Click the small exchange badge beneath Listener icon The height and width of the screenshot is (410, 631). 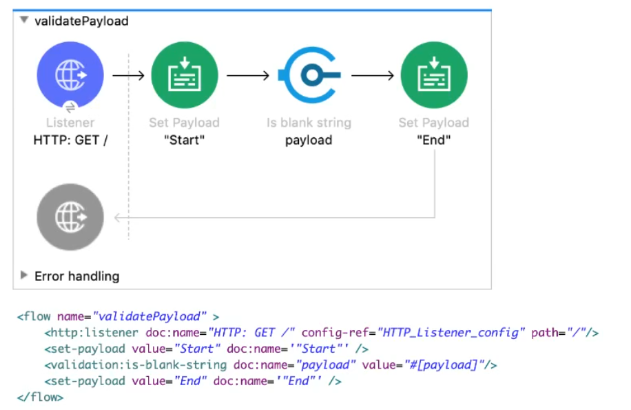71,106
